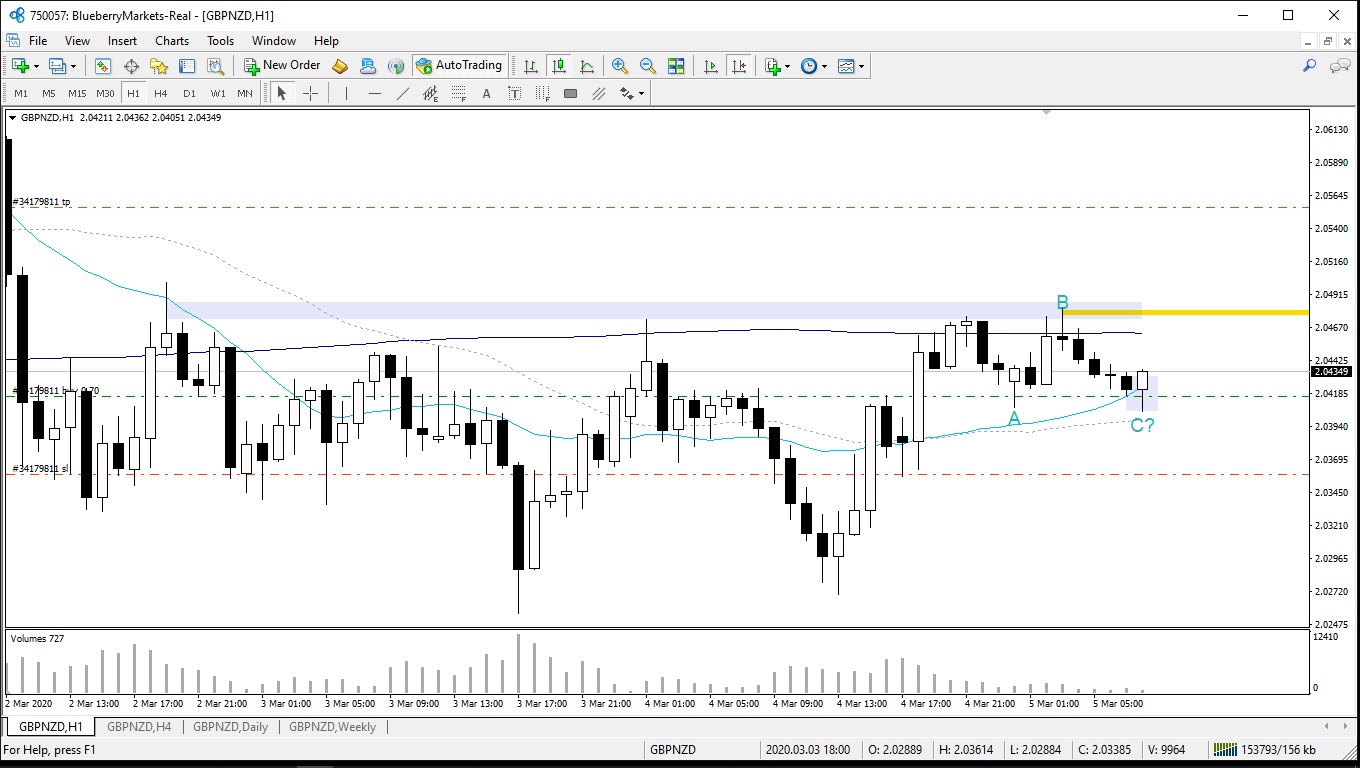Viewport: 1360px width, 768px height.
Task: Draw a vertical line
Action: tap(346, 93)
